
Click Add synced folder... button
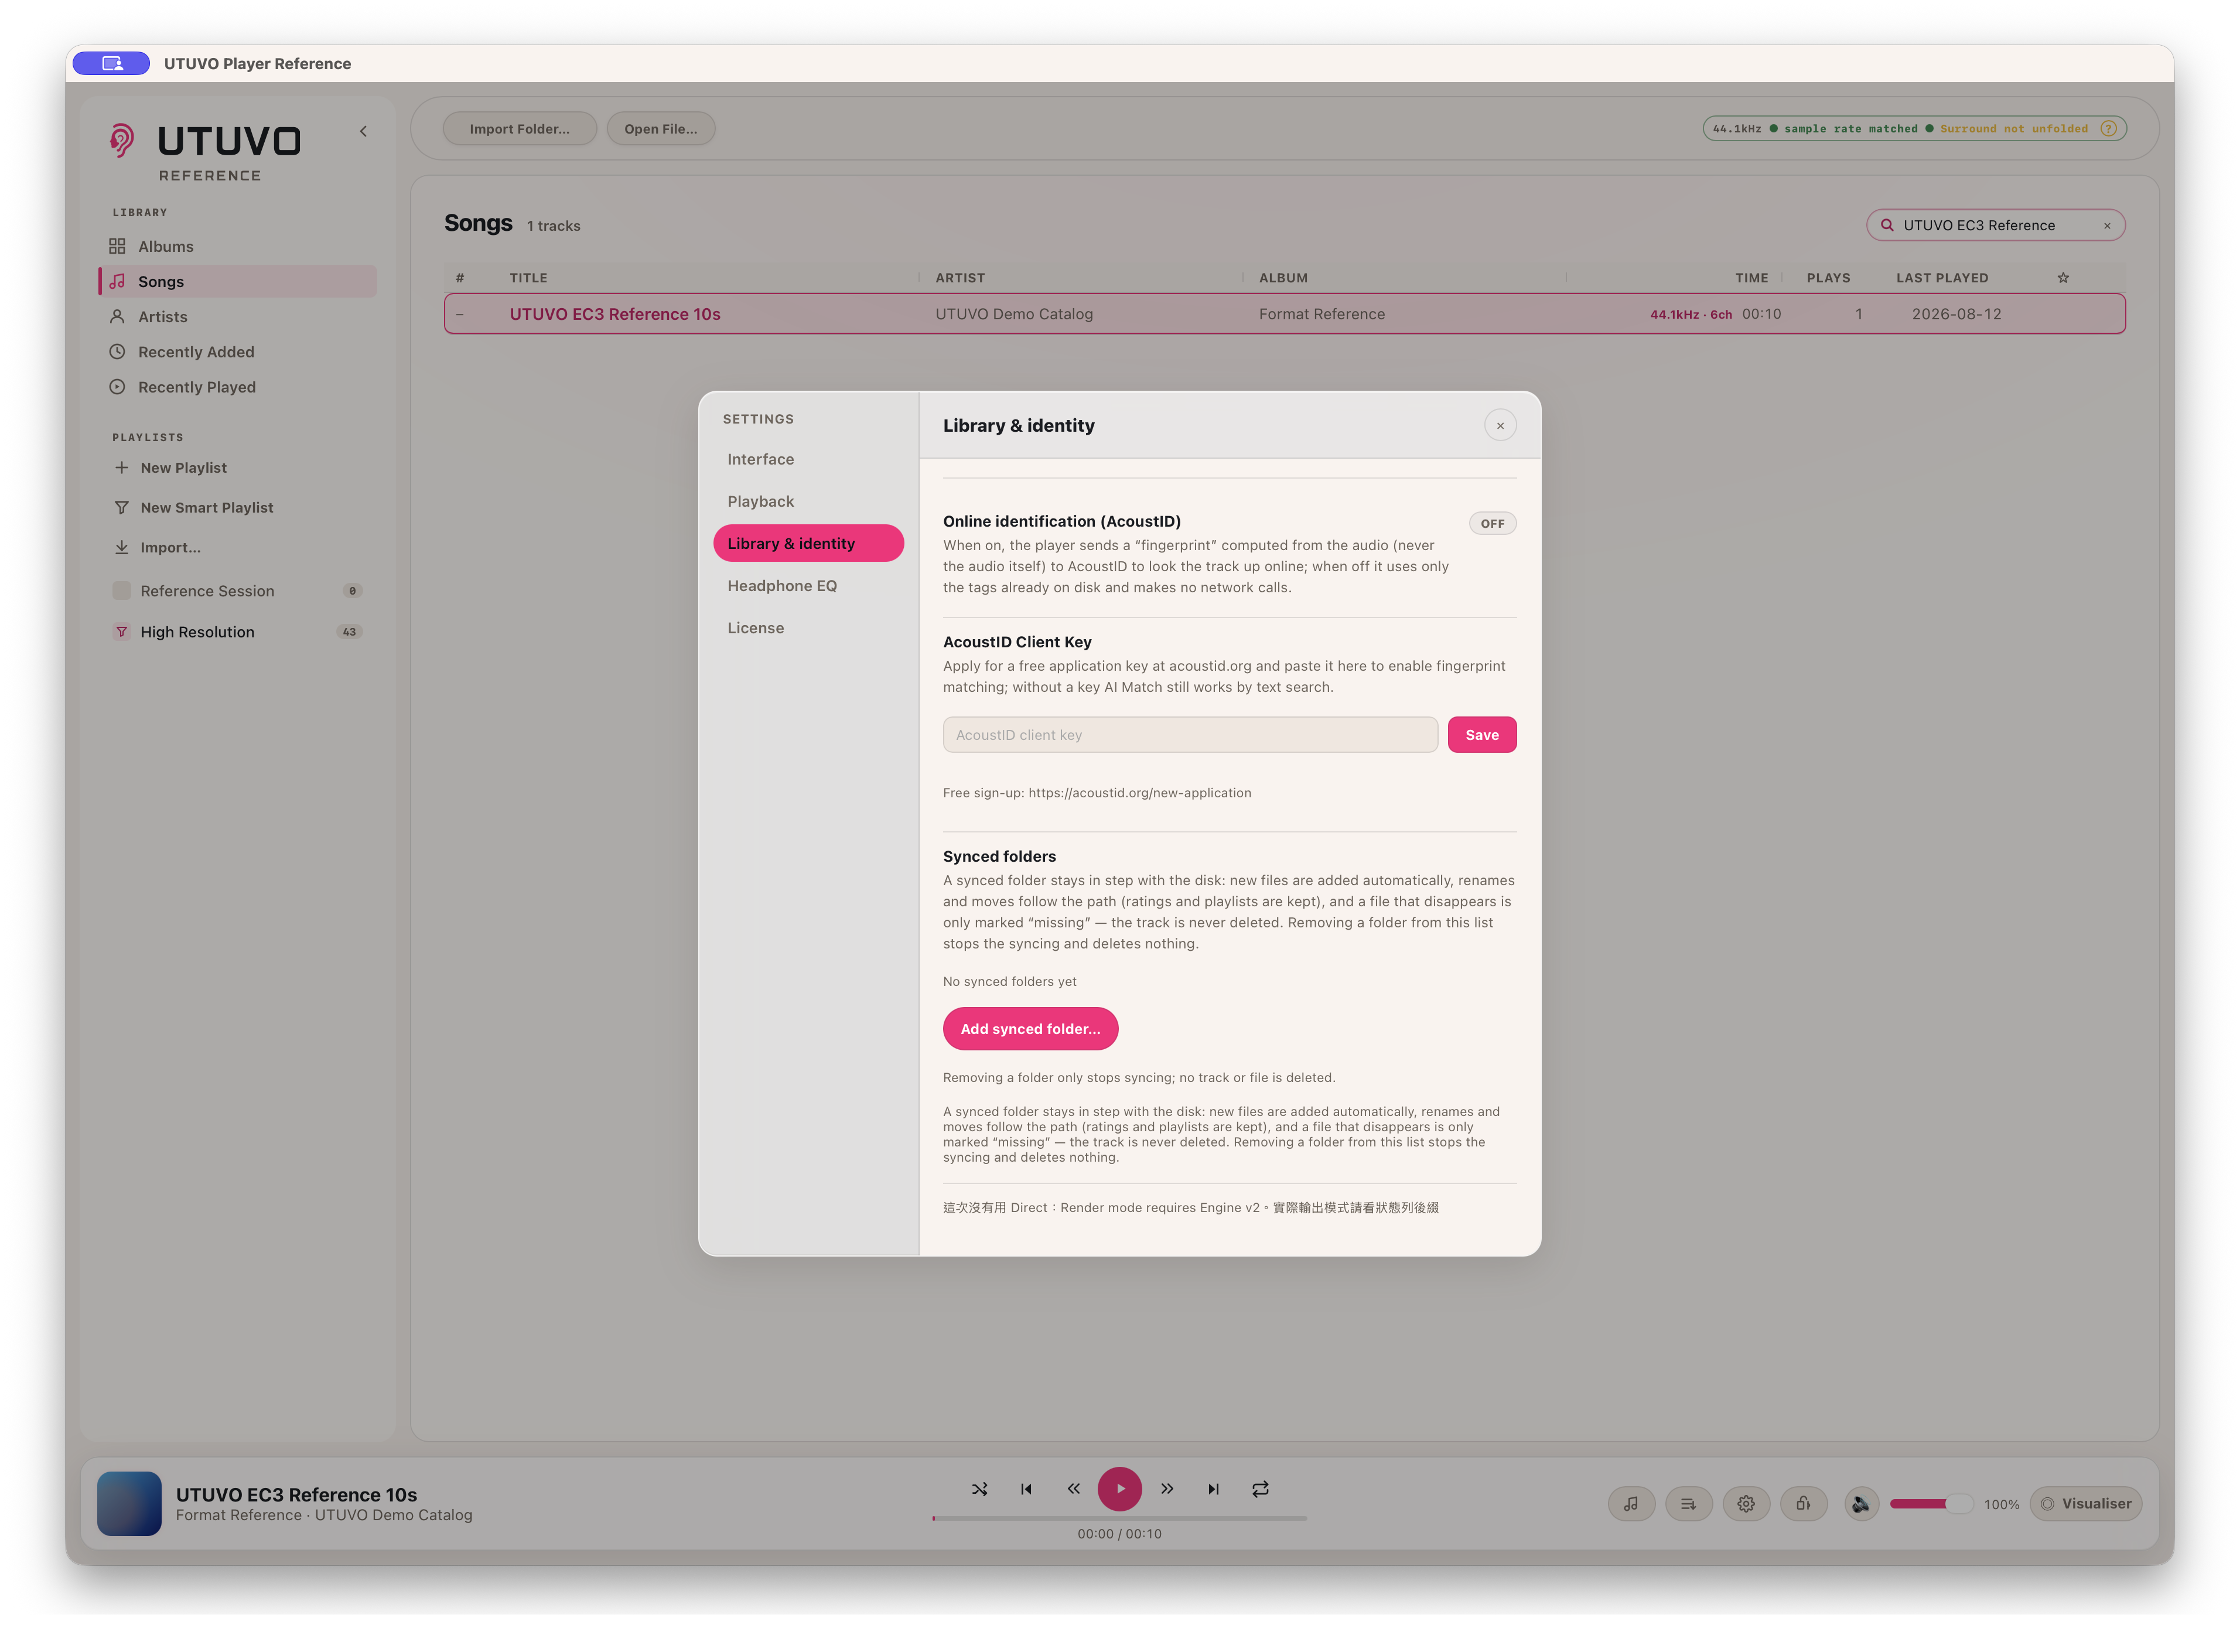click(1030, 1028)
